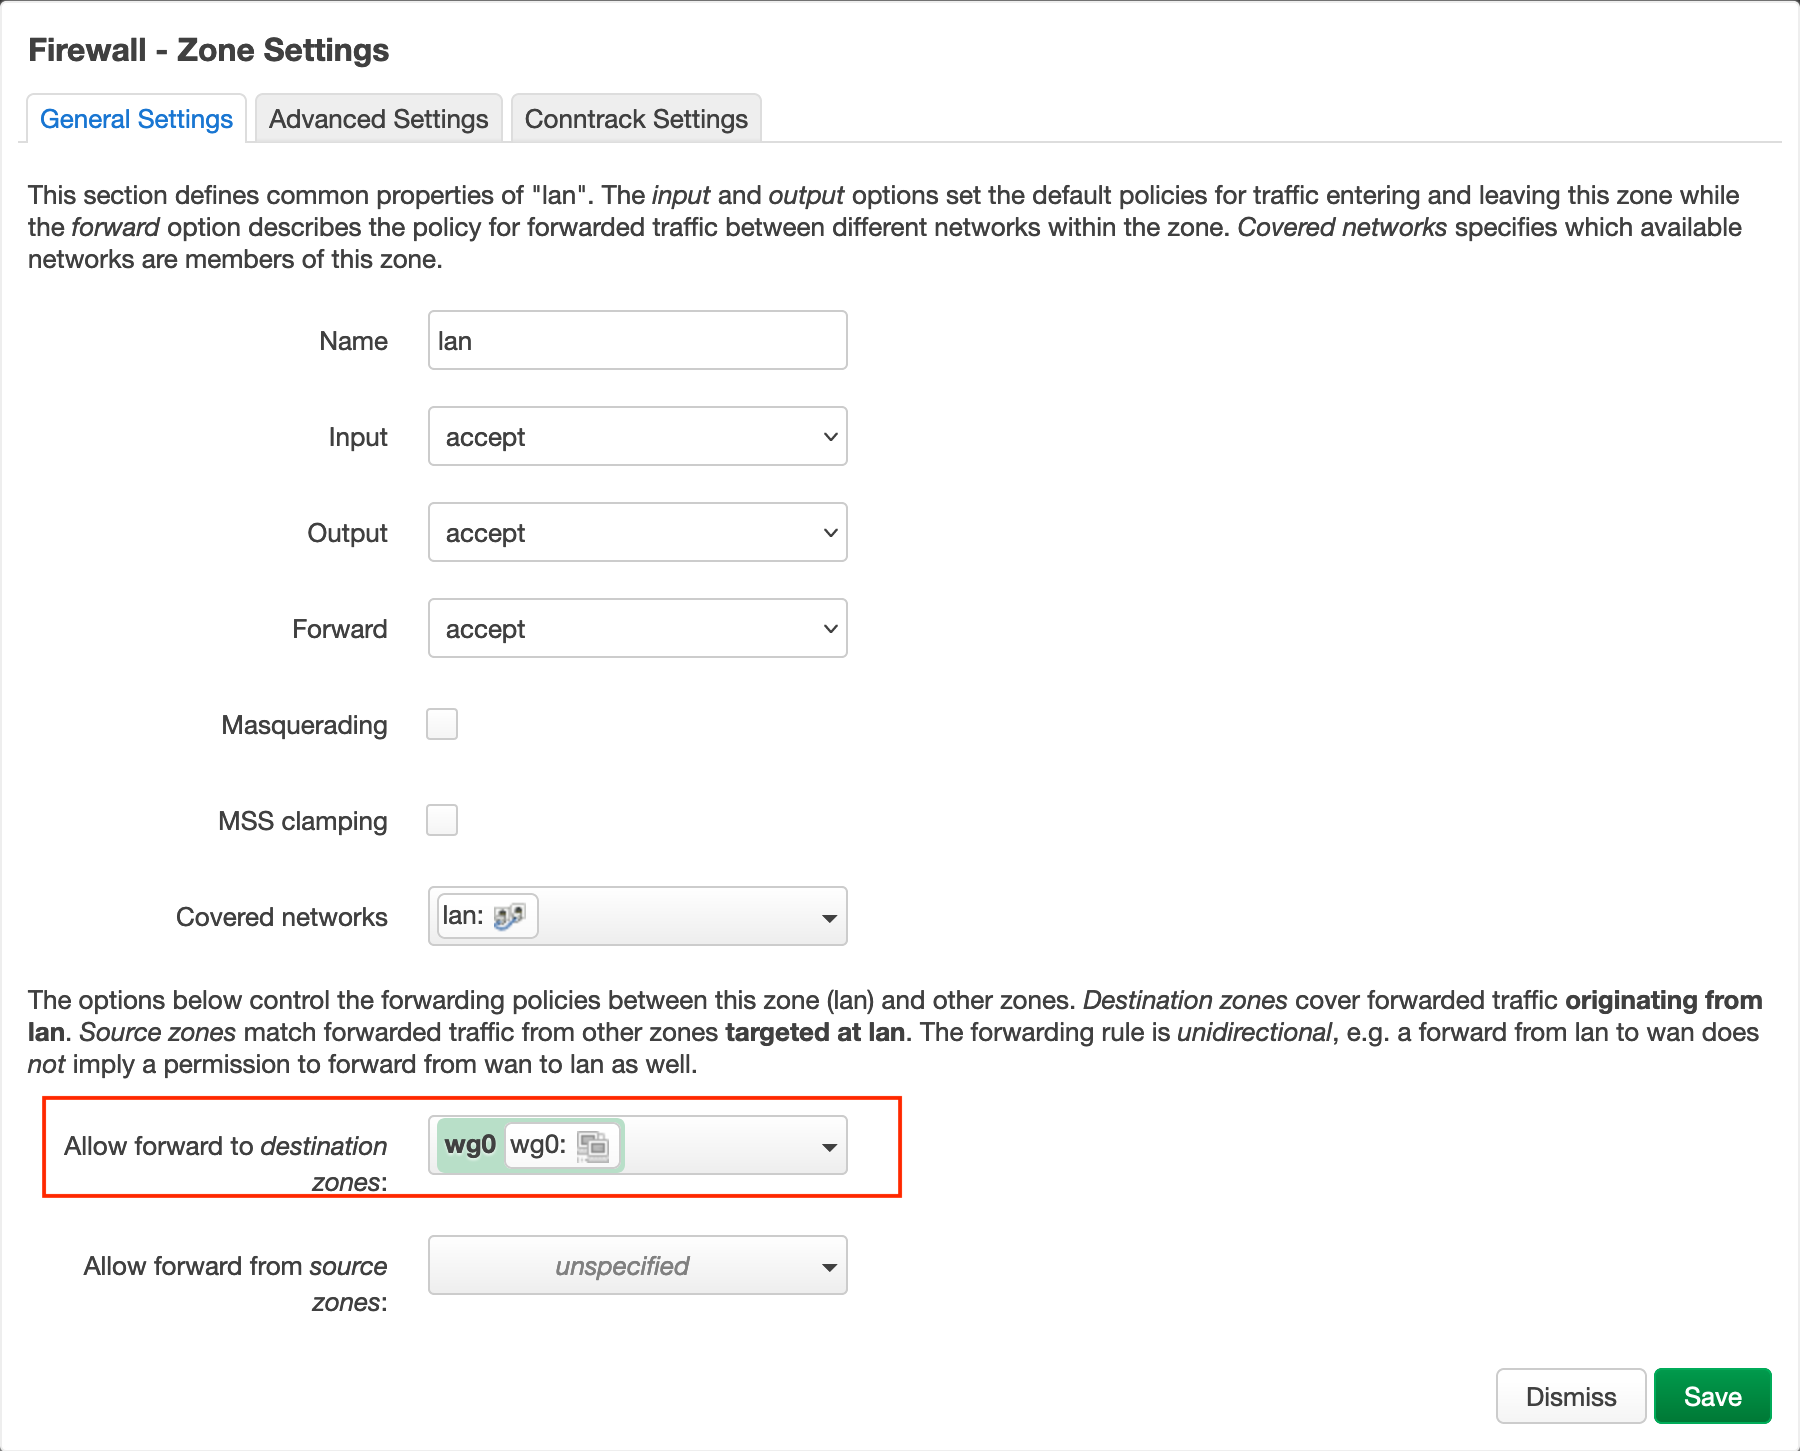The height and width of the screenshot is (1451, 1800).
Task: Click the lan tag in Covered networks
Action: tap(463, 916)
